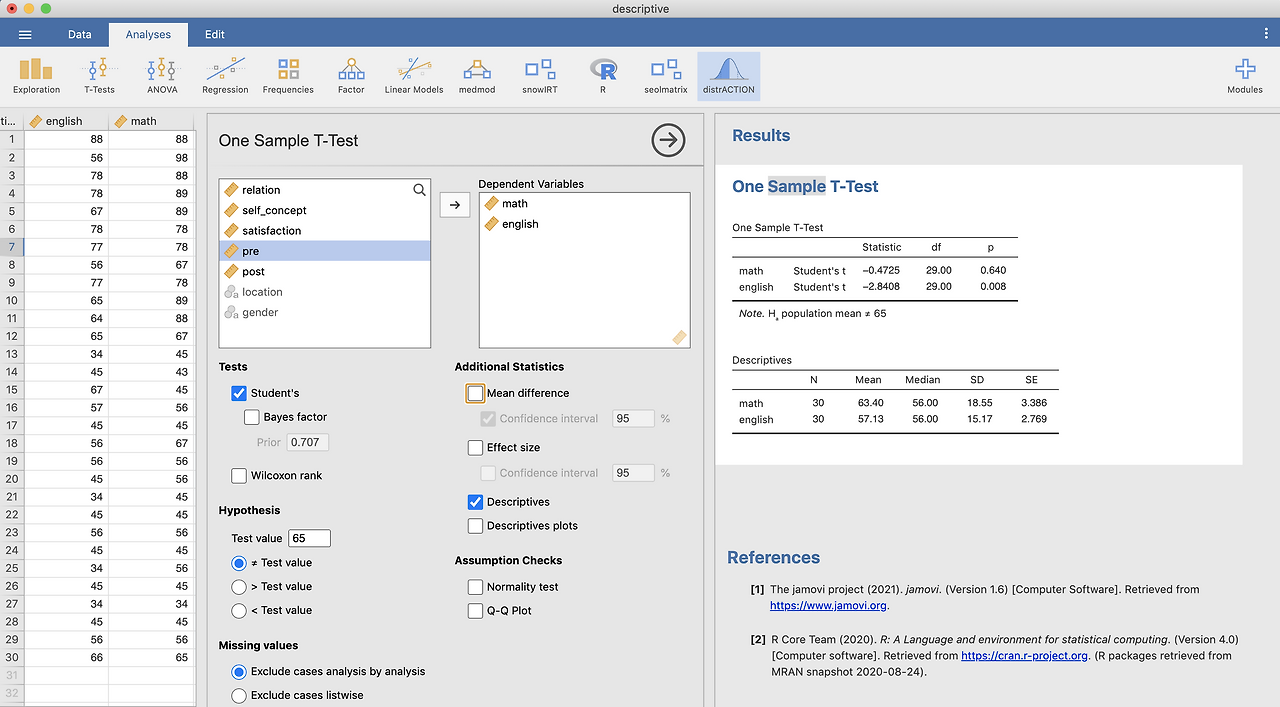Open the hamburger main menu
1280x707 pixels.
click(x=25, y=34)
